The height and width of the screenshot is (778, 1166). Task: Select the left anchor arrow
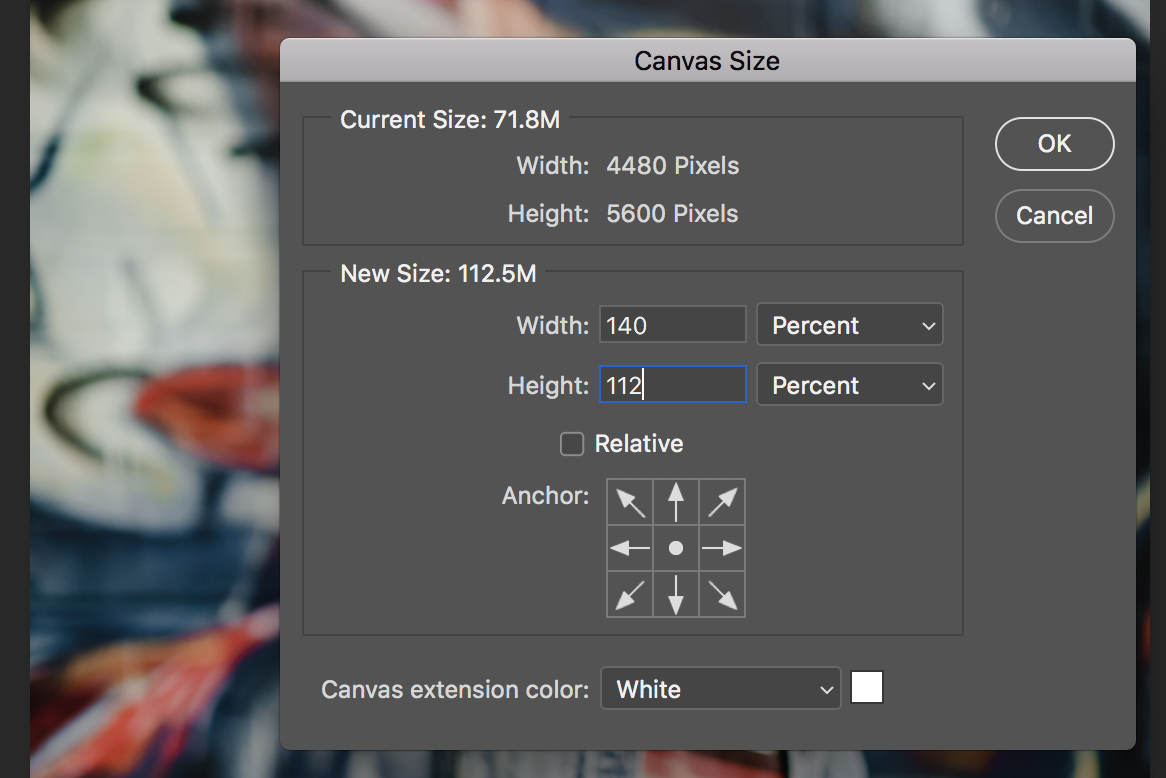coord(629,548)
